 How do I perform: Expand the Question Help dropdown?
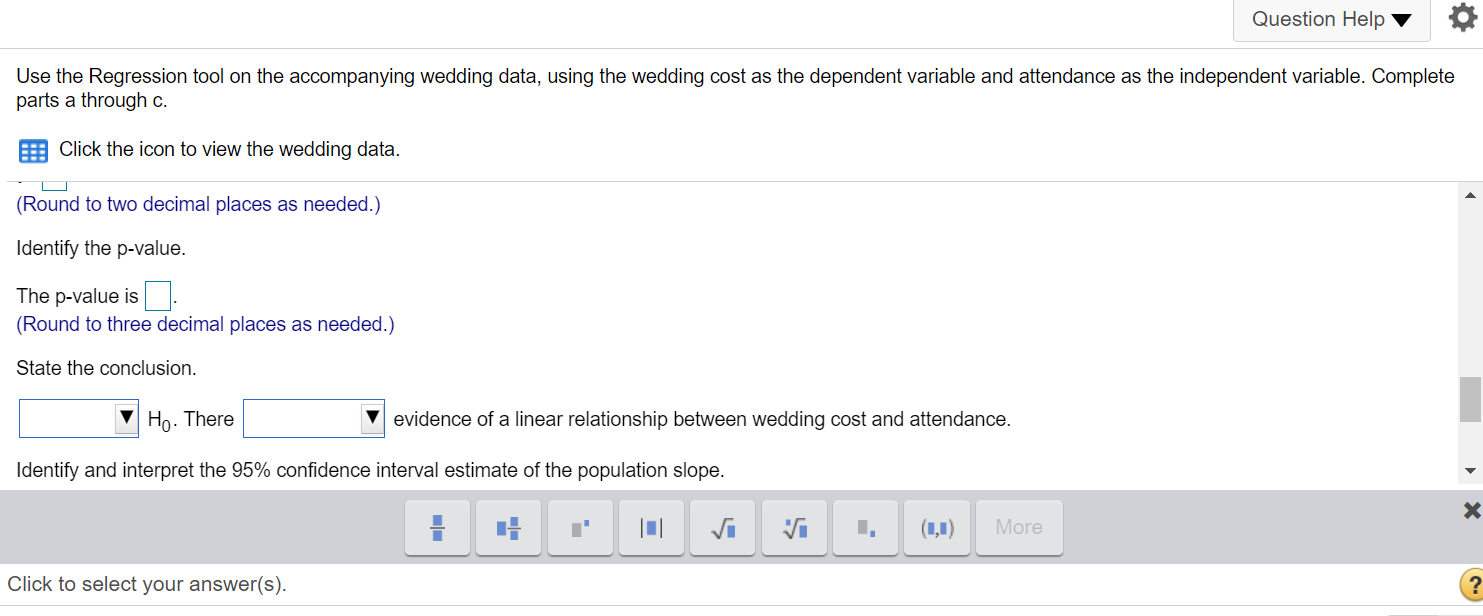[1331, 19]
